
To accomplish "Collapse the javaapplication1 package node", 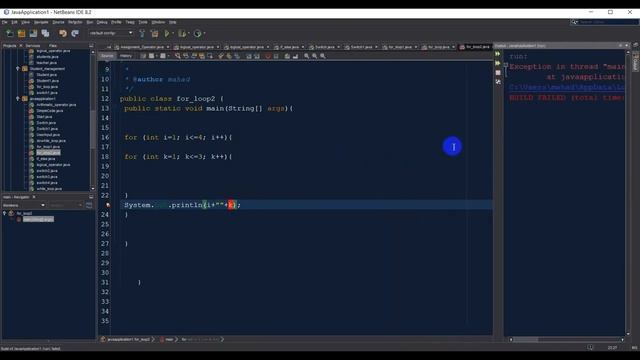I will [18, 99].
